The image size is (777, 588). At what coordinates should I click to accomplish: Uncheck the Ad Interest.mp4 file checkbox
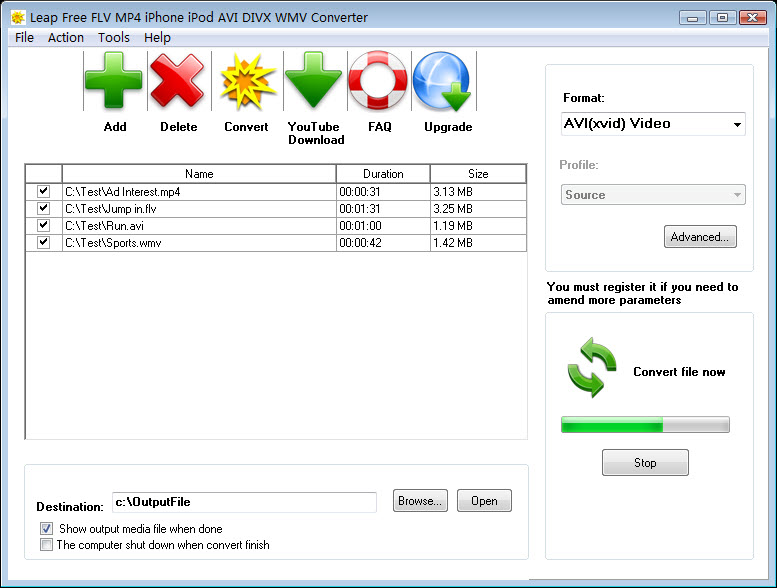(43, 191)
